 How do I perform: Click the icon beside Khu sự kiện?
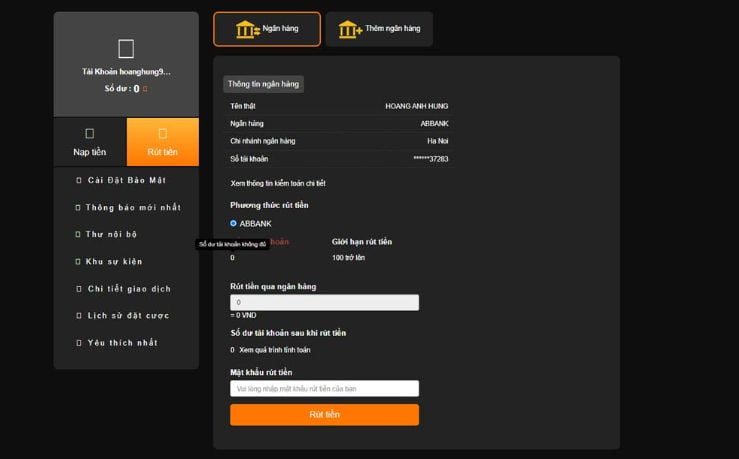78,262
